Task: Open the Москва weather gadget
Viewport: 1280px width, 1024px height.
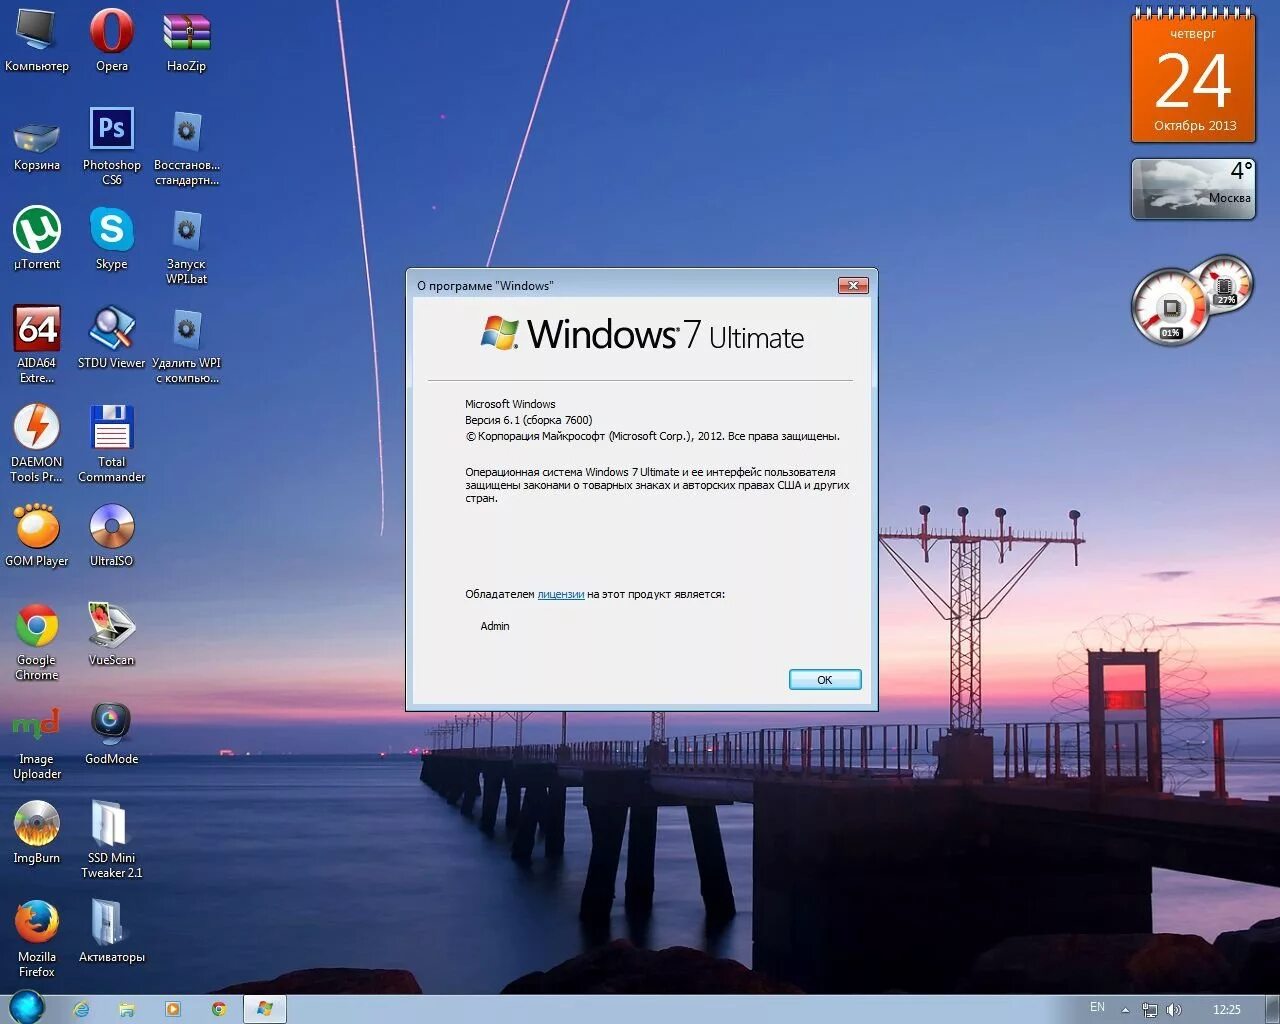Action: (x=1194, y=188)
